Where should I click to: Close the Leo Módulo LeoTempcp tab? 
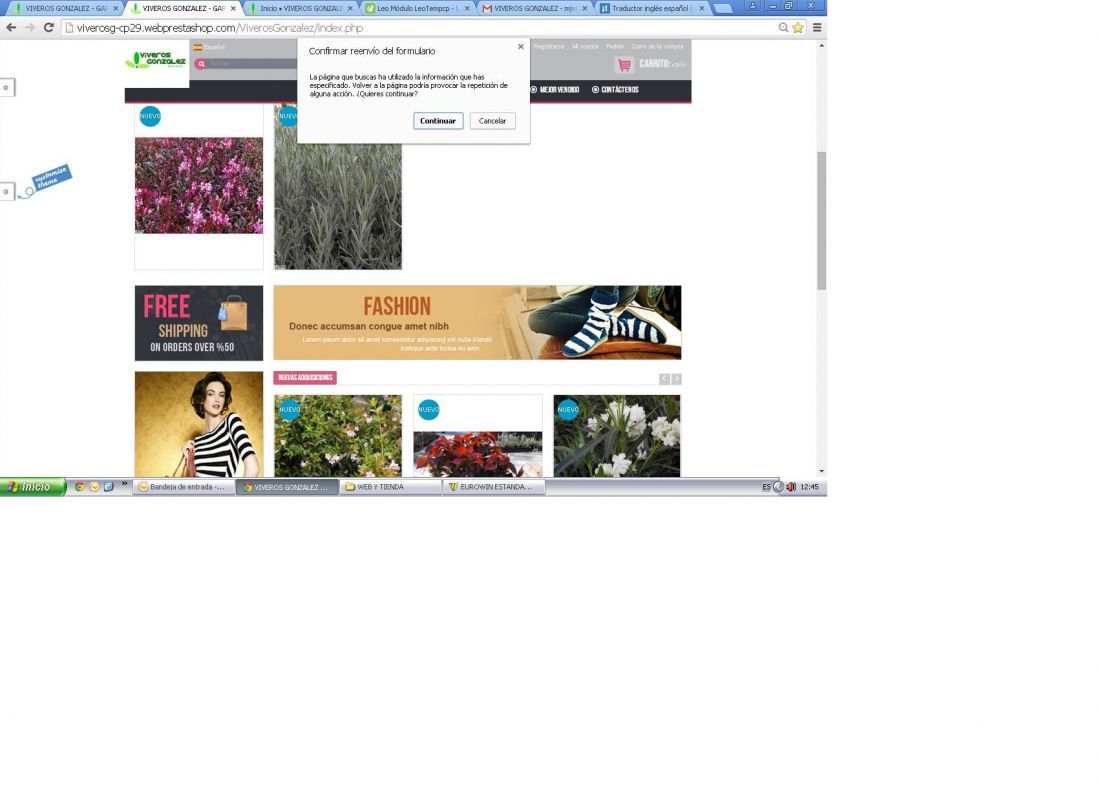[x=467, y=8]
